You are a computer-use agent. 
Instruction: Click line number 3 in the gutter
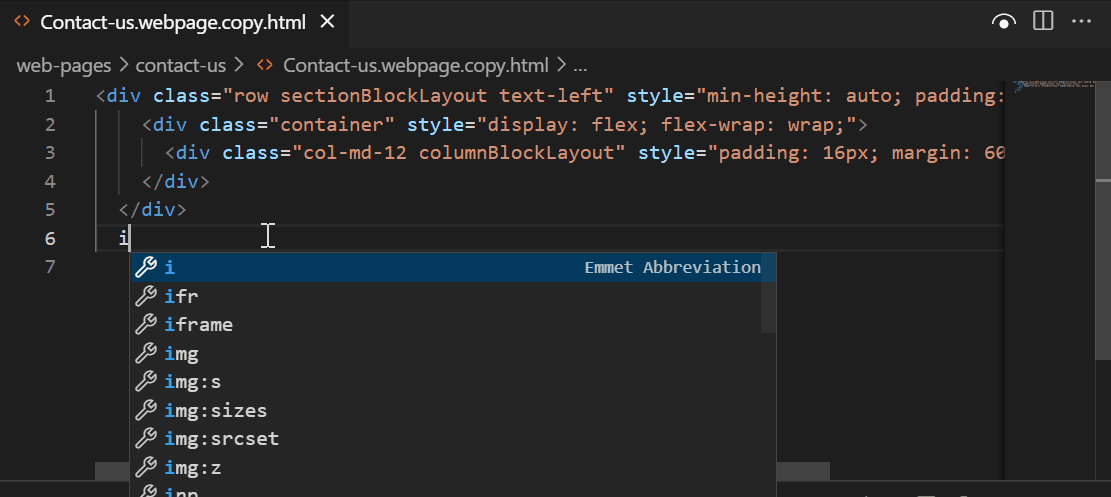(51, 153)
